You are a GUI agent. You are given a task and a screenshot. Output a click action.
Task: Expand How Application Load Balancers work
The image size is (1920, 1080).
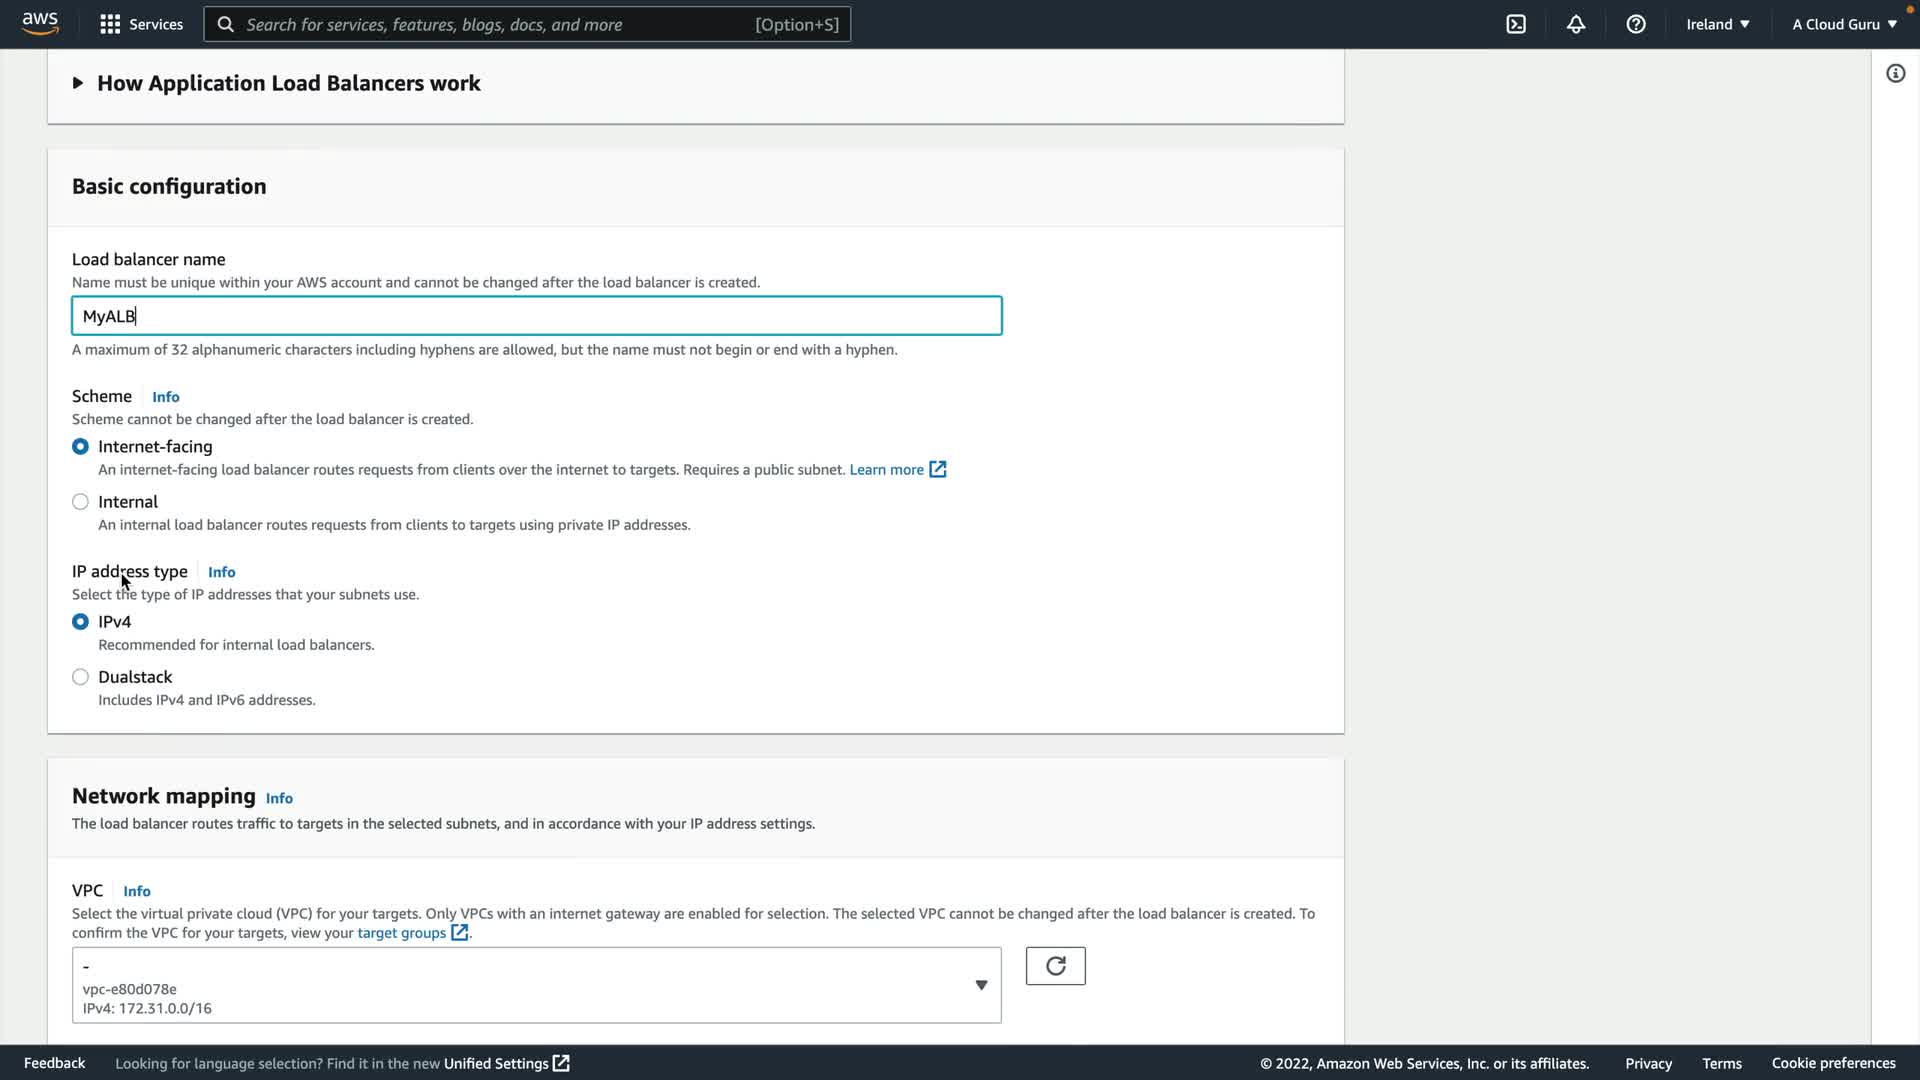(x=78, y=83)
